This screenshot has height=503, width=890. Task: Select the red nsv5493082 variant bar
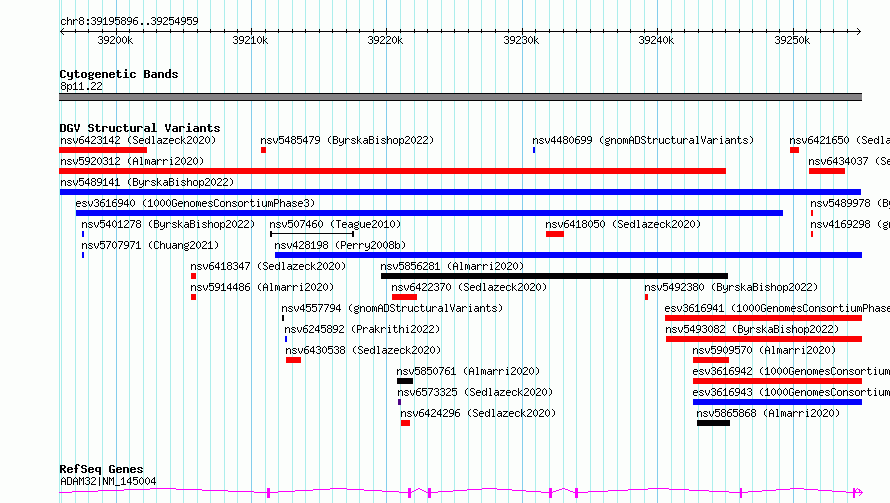tap(764, 339)
